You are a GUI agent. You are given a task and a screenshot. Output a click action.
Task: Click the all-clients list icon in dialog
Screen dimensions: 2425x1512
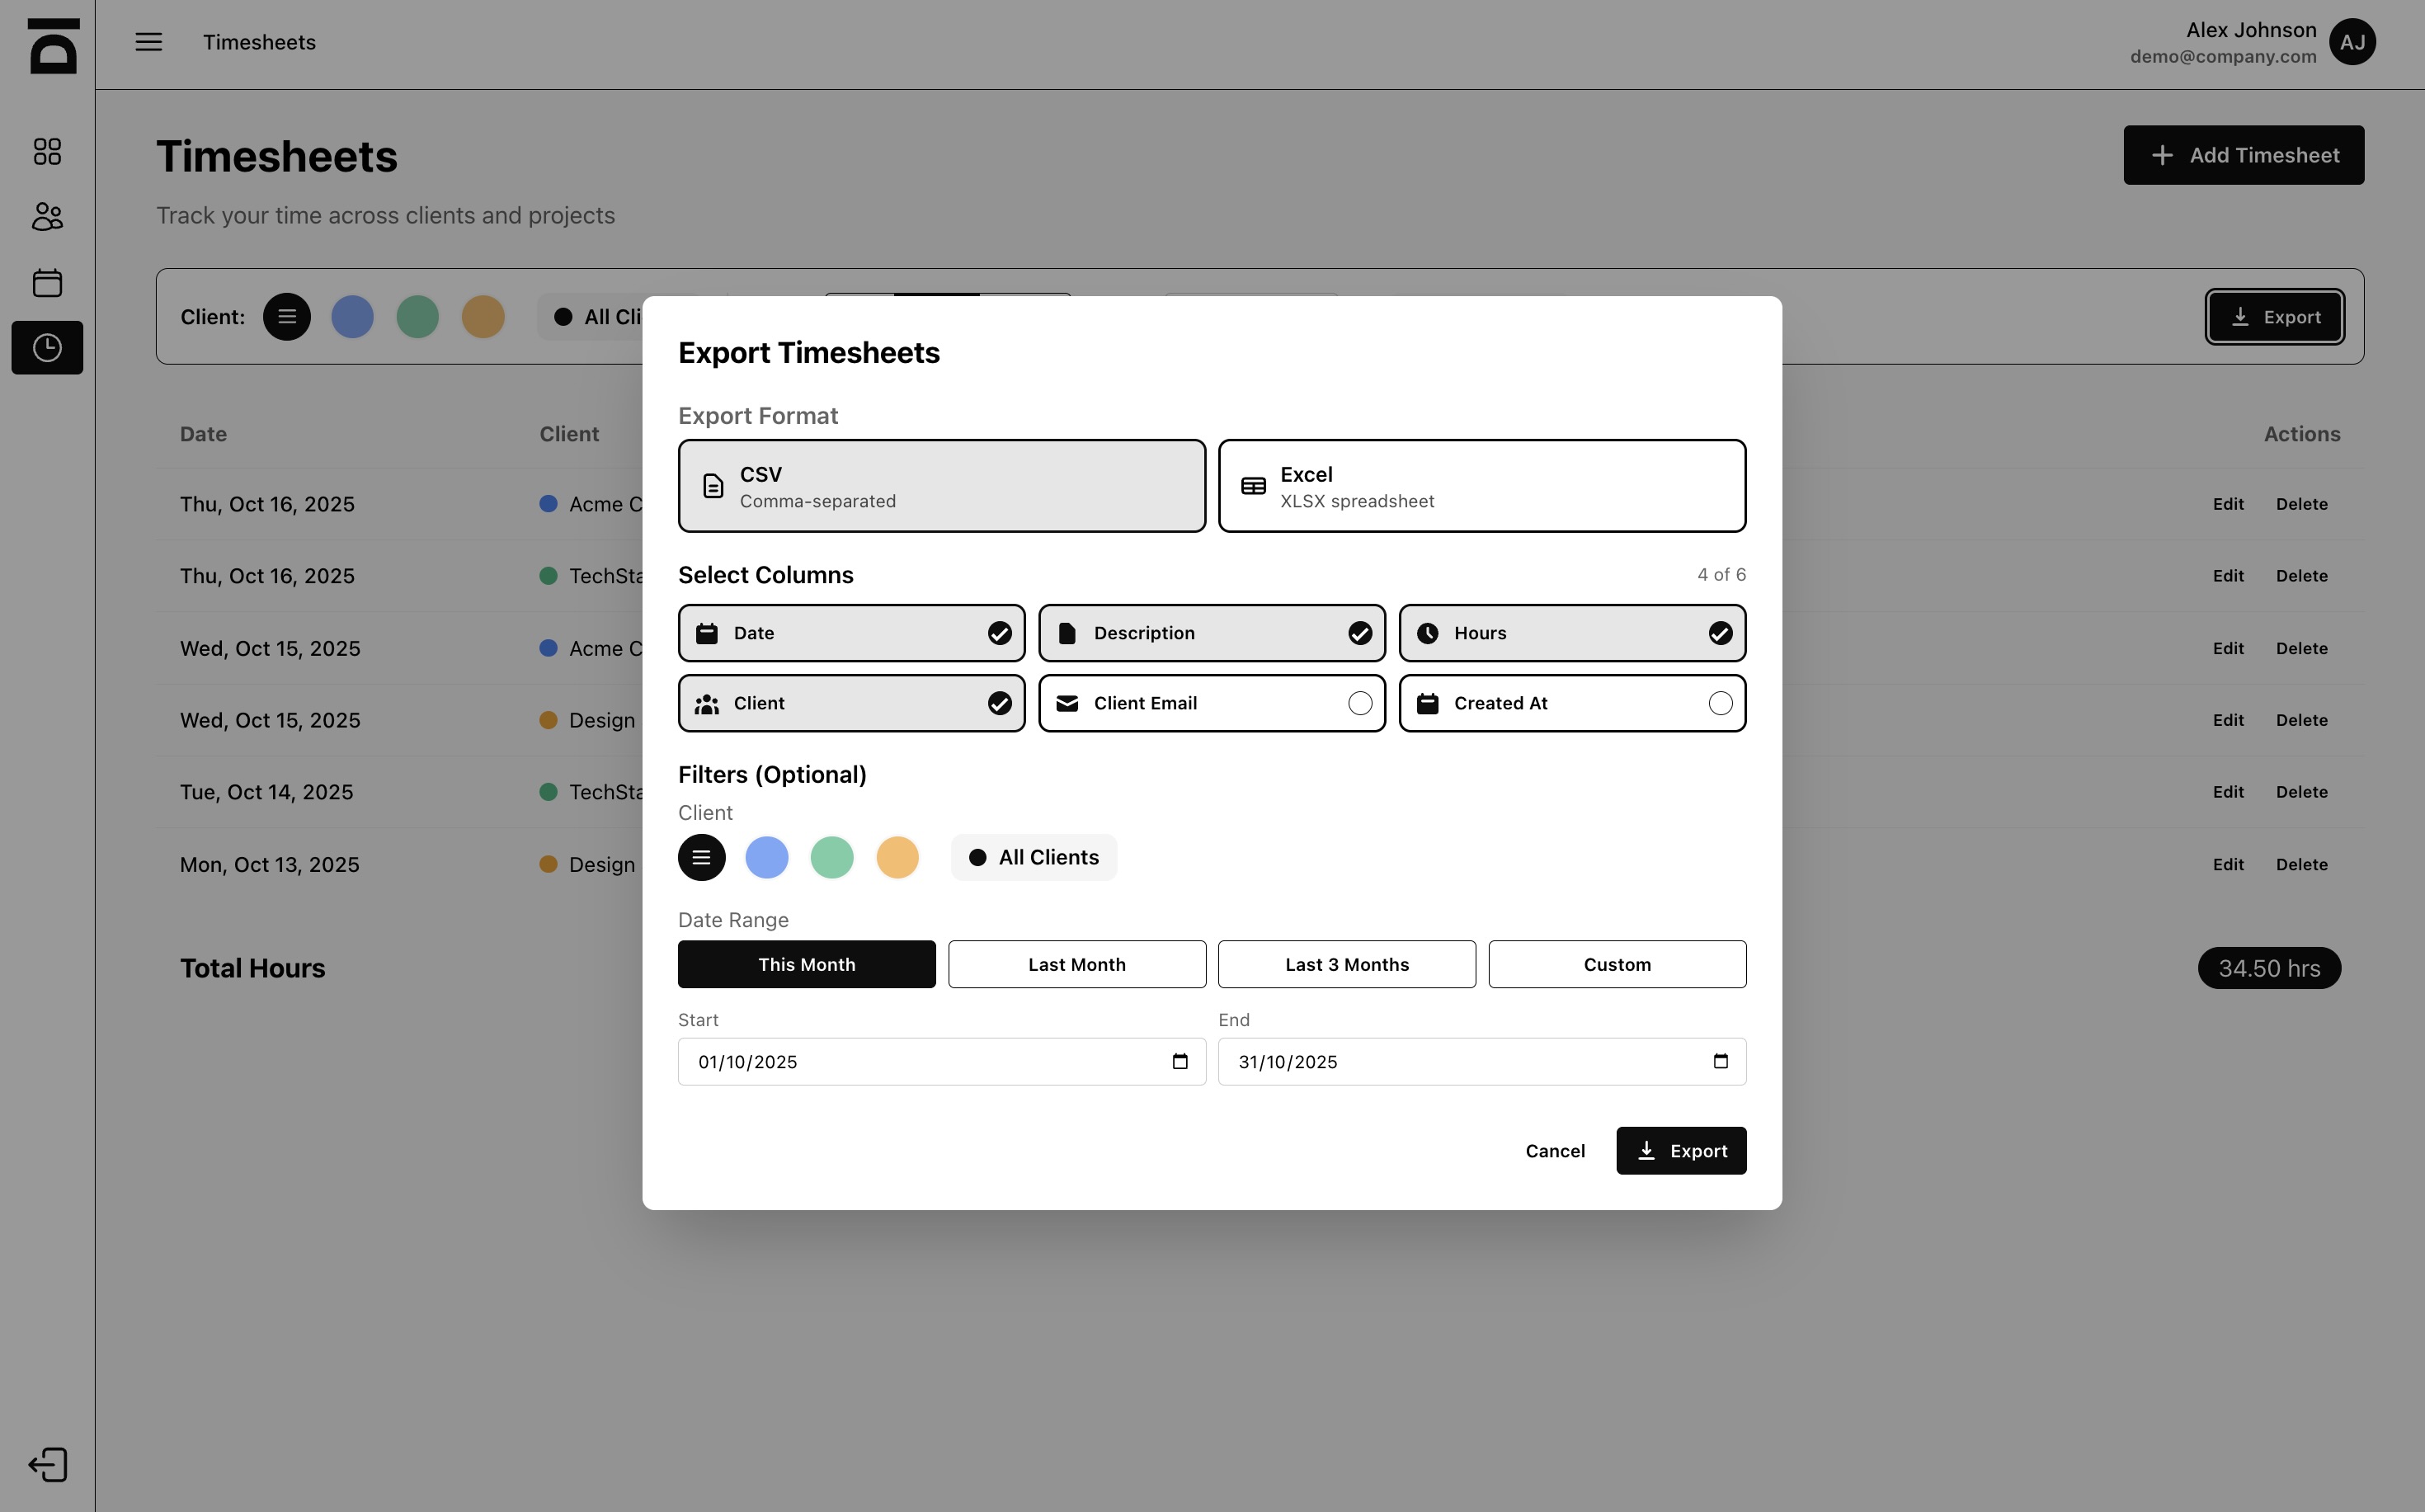(x=701, y=858)
